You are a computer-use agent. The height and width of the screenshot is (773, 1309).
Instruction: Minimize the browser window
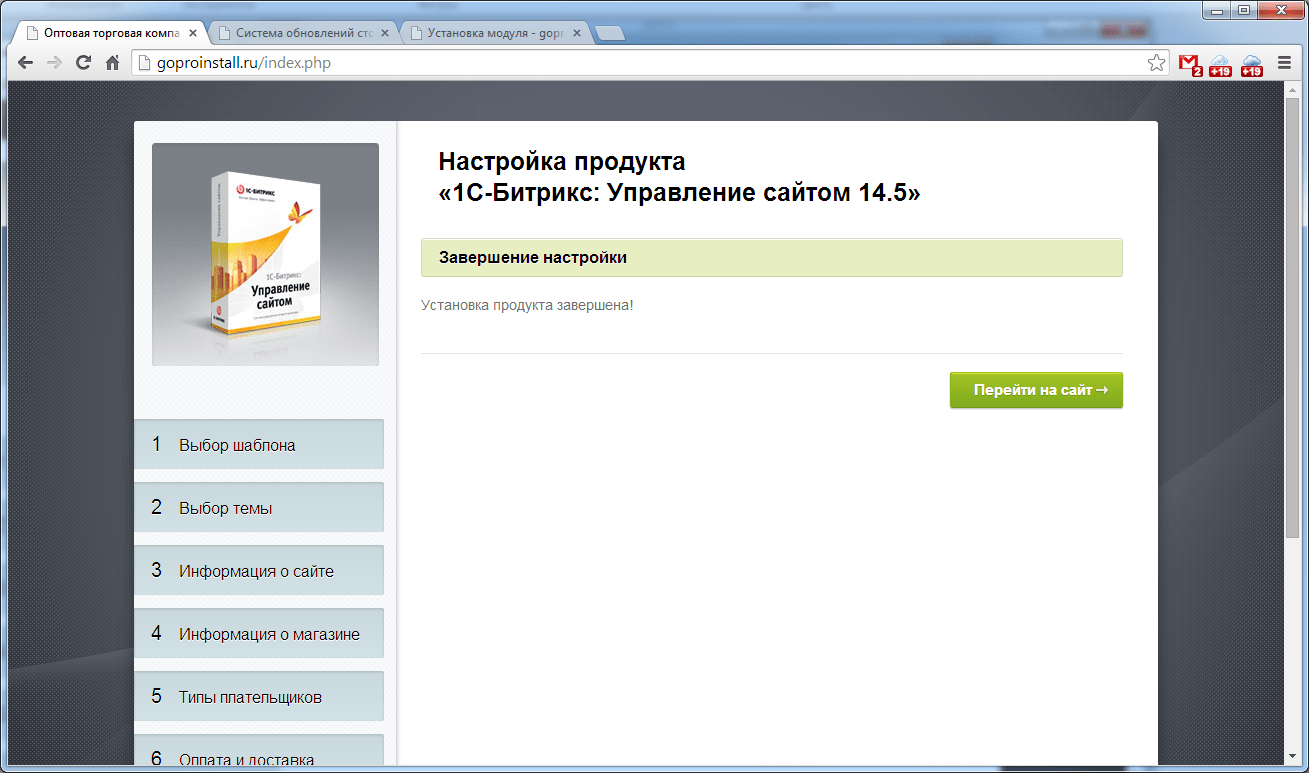[1217, 10]
